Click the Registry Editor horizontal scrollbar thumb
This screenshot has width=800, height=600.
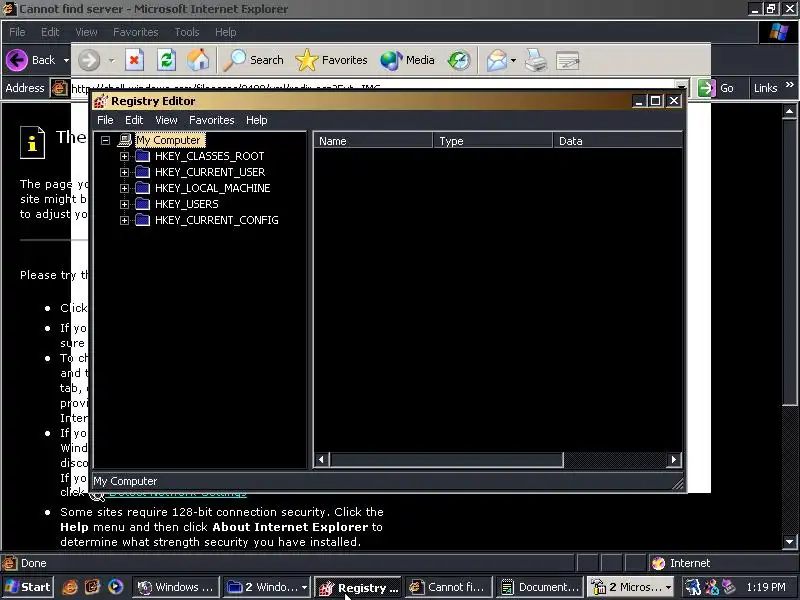(x=446, y=460)
